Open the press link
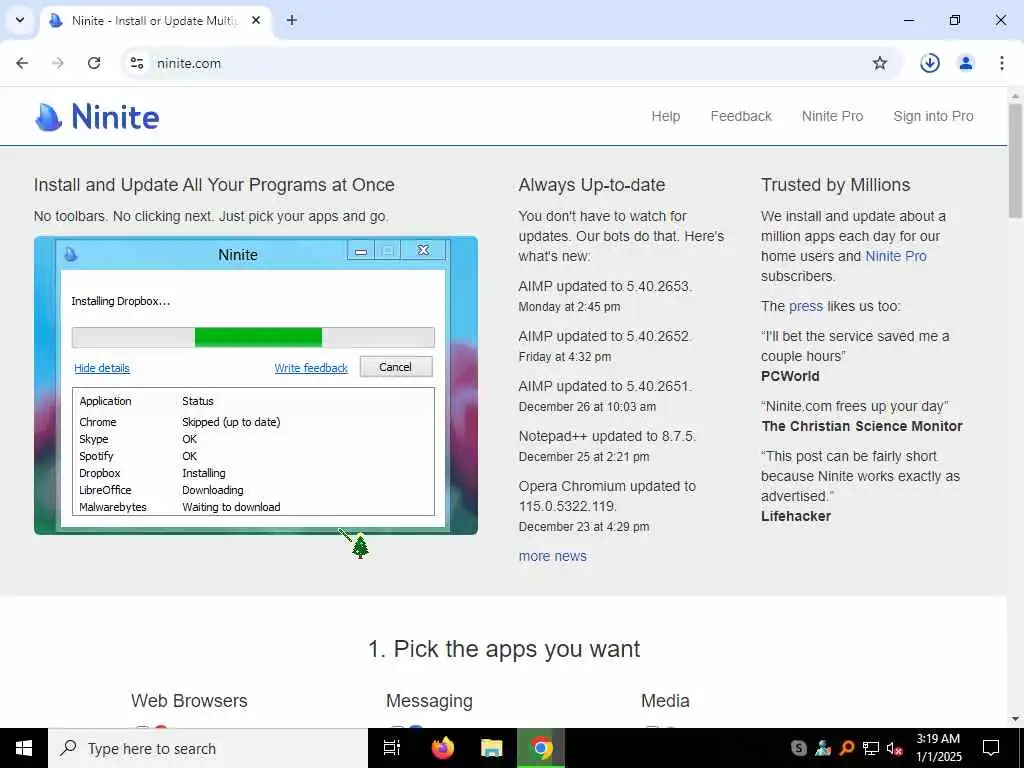The height and width of the screenshot is (768, 1024). (x=806, y=306)
